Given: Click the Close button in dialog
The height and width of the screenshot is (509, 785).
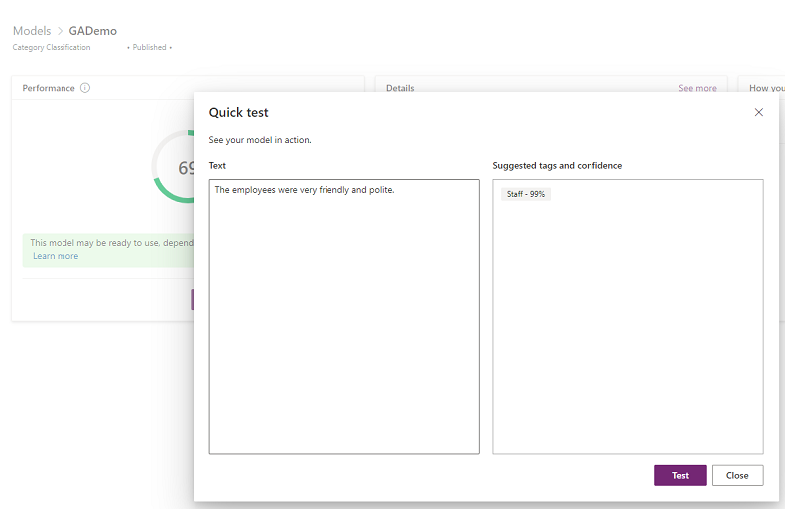Looking at the screenshot, I should tap(737, 475).
